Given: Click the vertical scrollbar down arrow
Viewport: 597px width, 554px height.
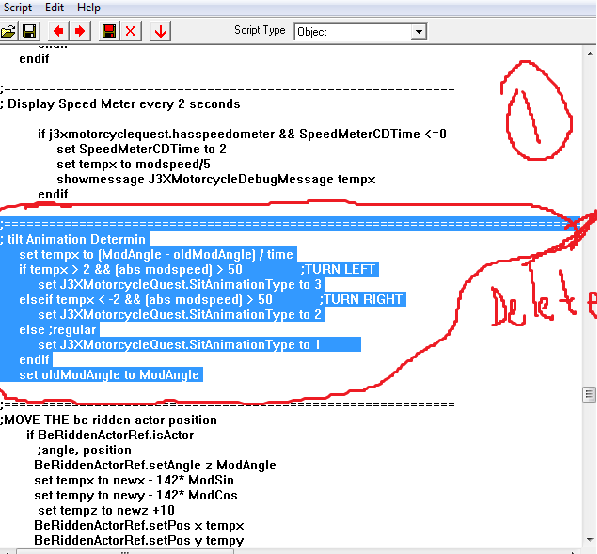Looking at the screenshot, I should (x=590, y=540).
